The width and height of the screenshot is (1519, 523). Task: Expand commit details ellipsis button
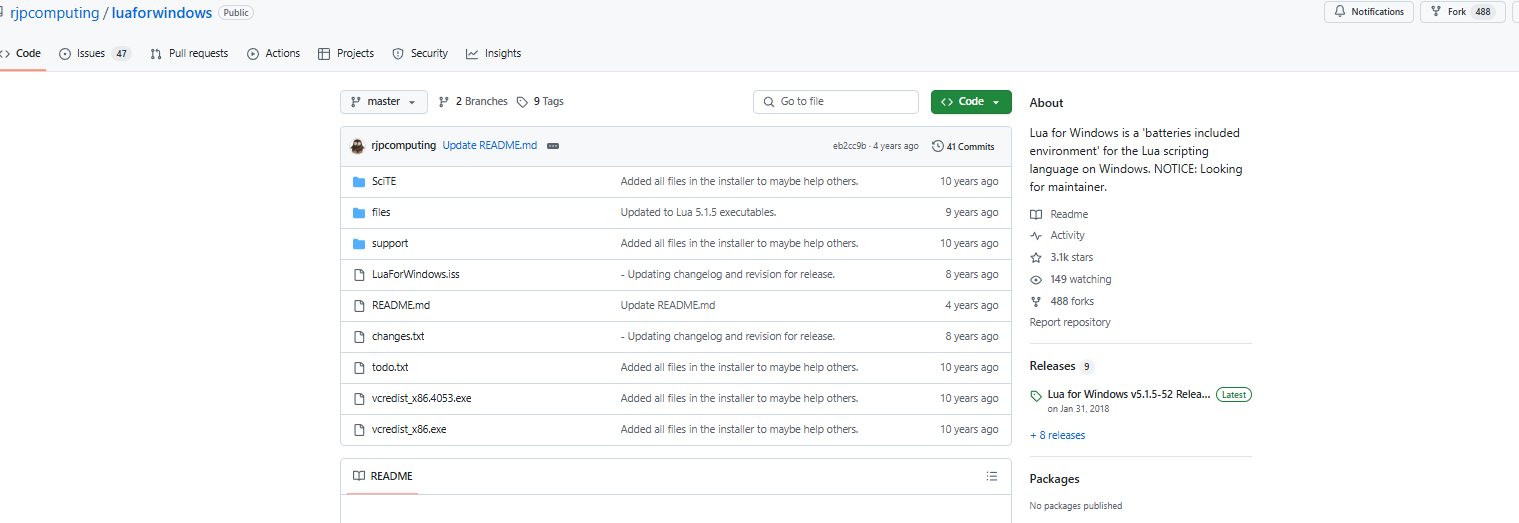point(553,146)
